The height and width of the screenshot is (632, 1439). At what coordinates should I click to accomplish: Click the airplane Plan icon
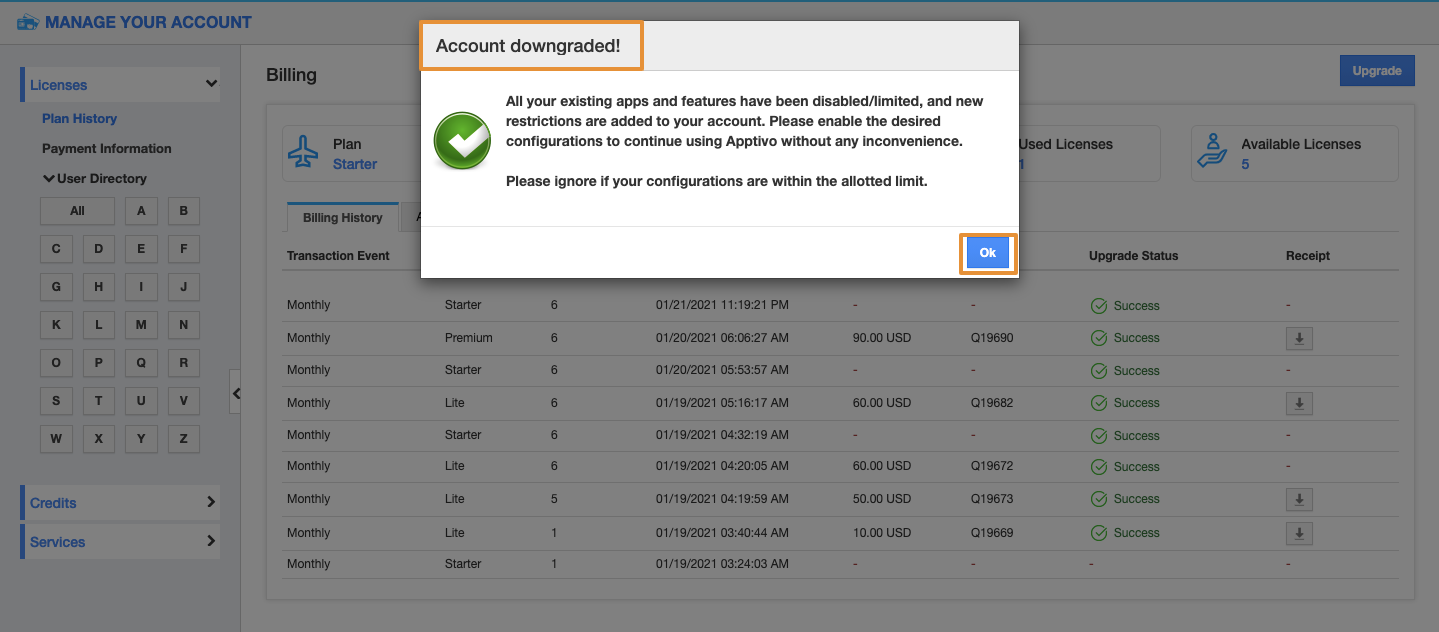click(x=303, y=153)
